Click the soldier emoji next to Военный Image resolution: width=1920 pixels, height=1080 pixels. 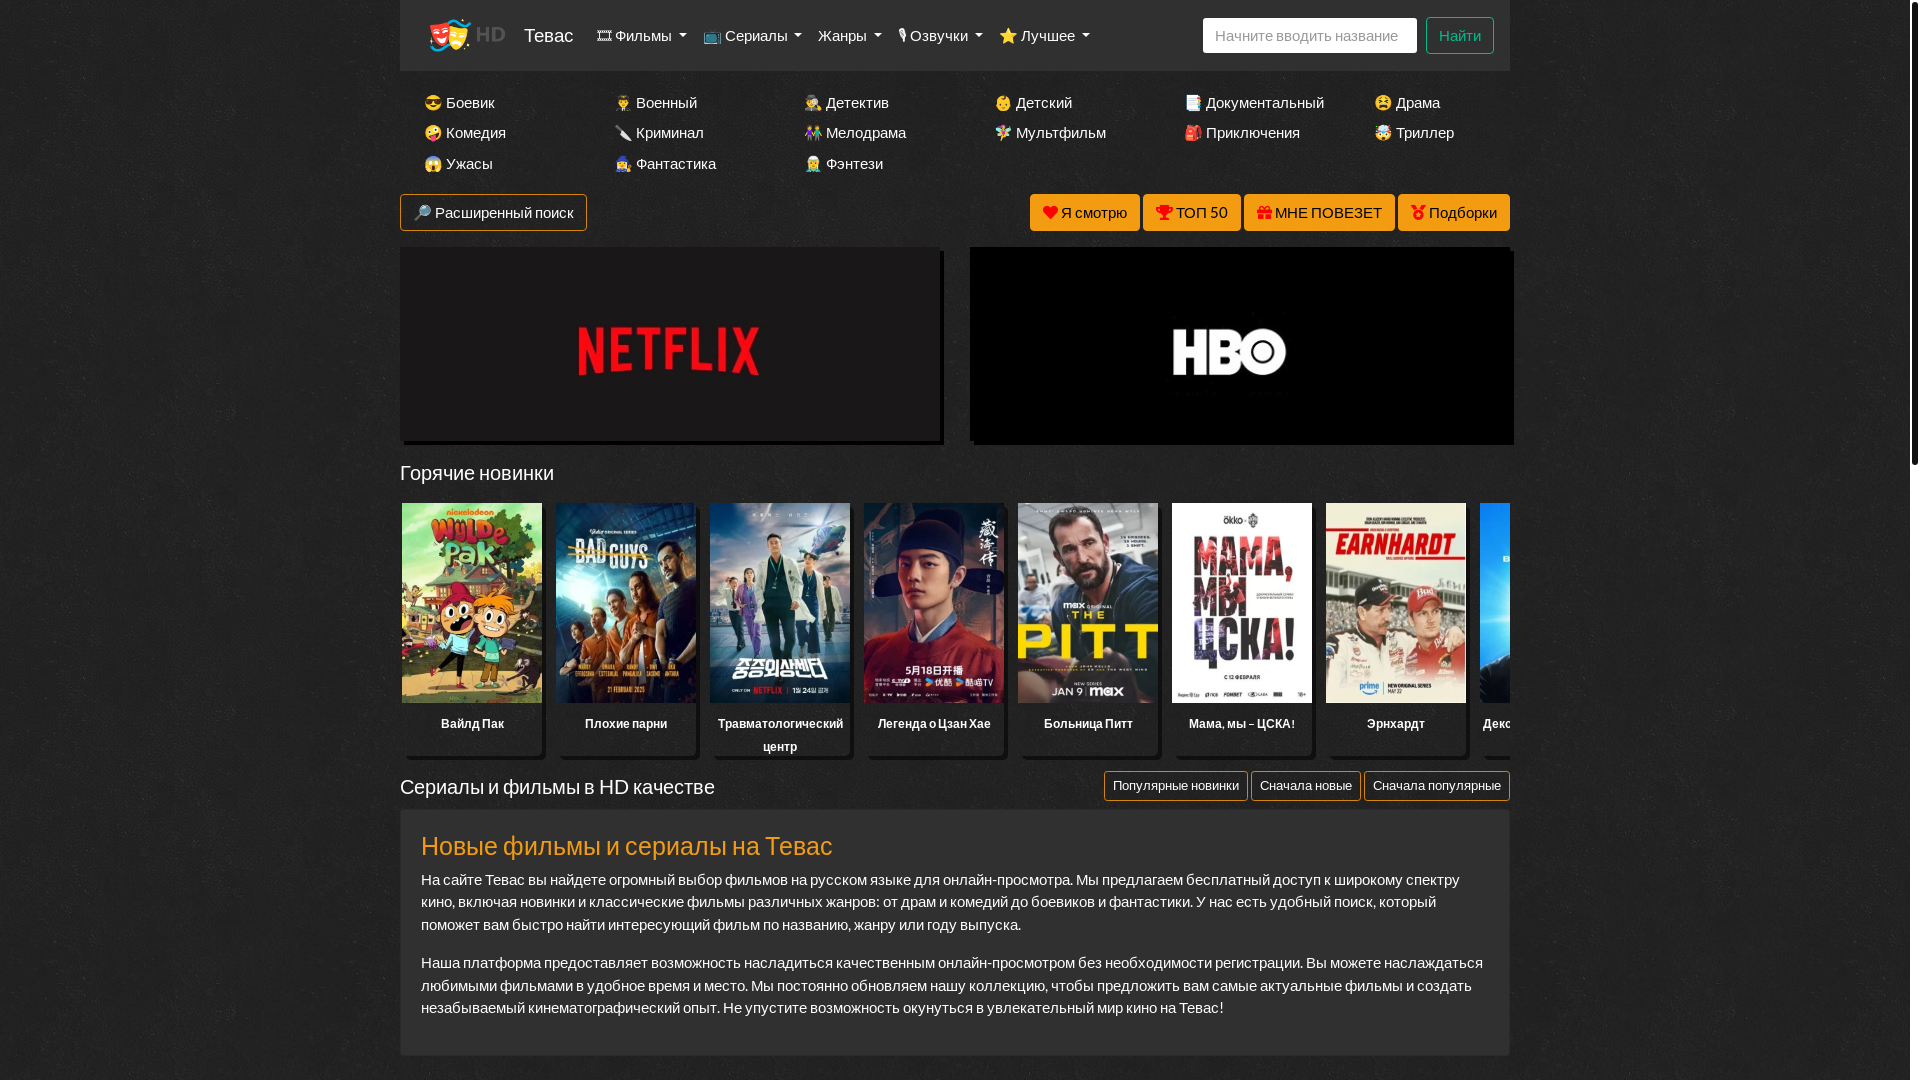pos(623,103)
